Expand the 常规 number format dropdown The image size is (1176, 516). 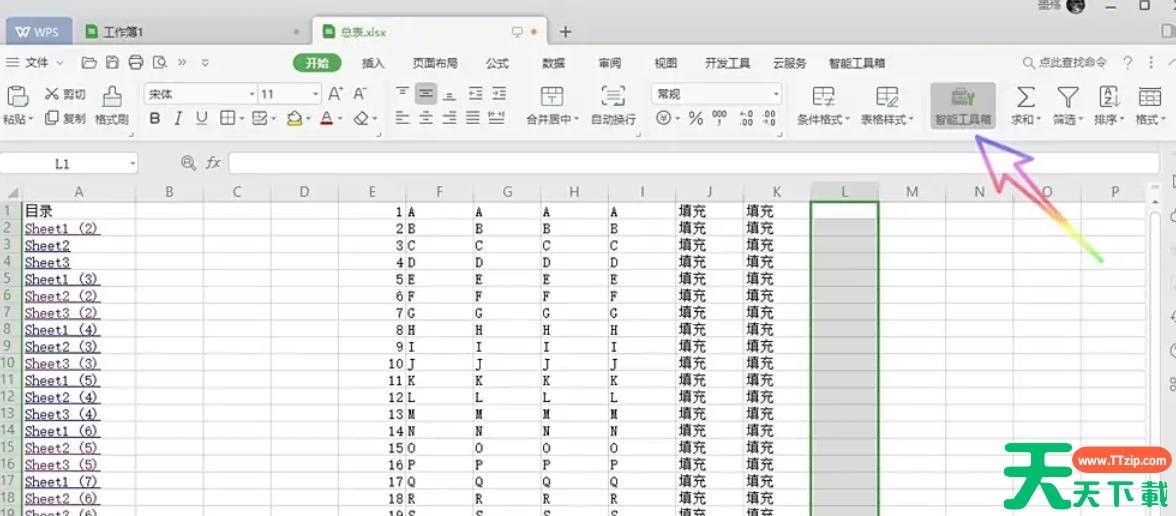776,94
